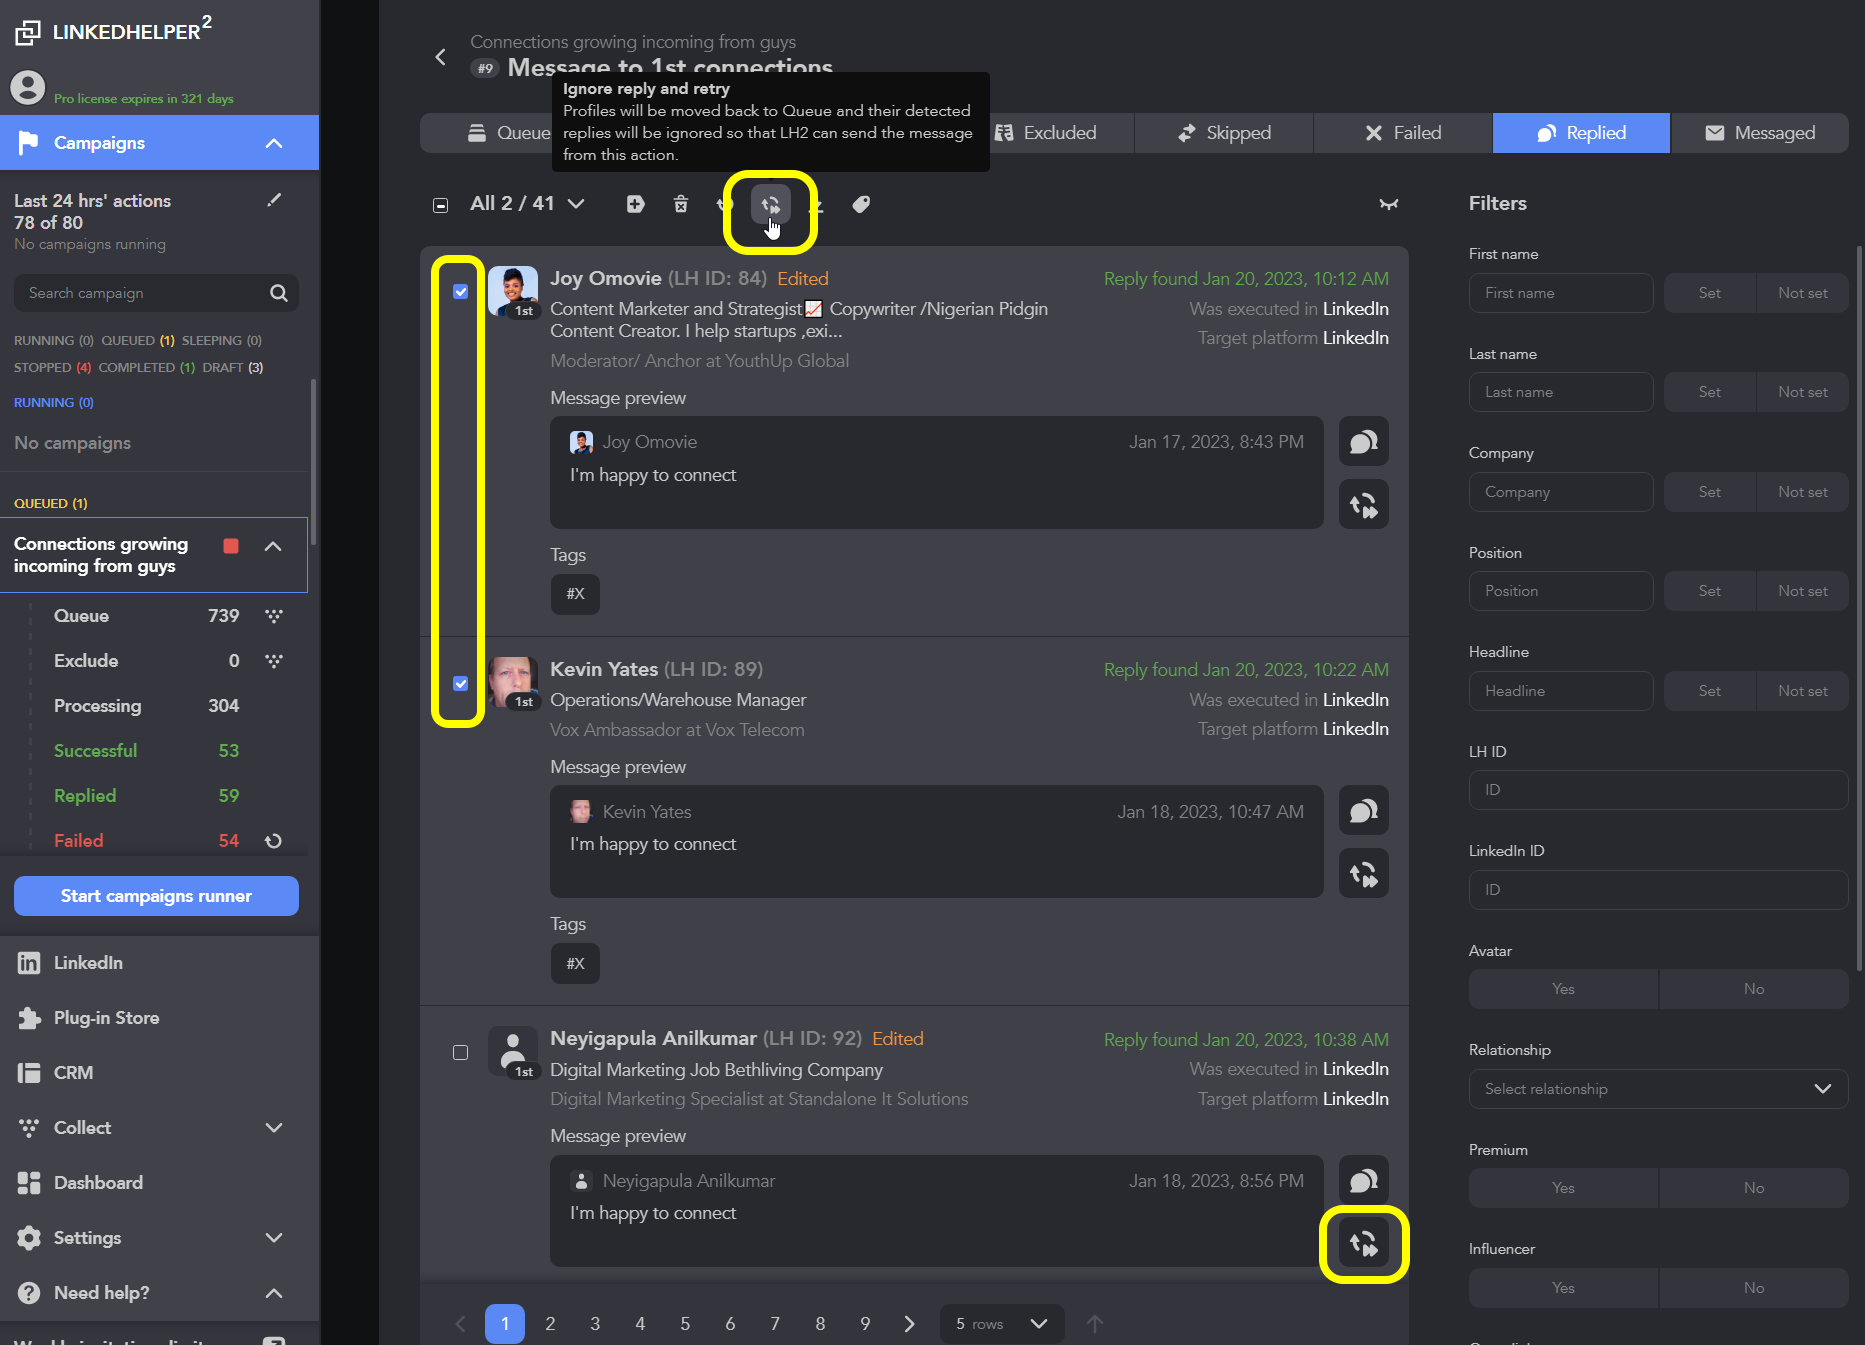Select the Replied tab

(1581, 133)
